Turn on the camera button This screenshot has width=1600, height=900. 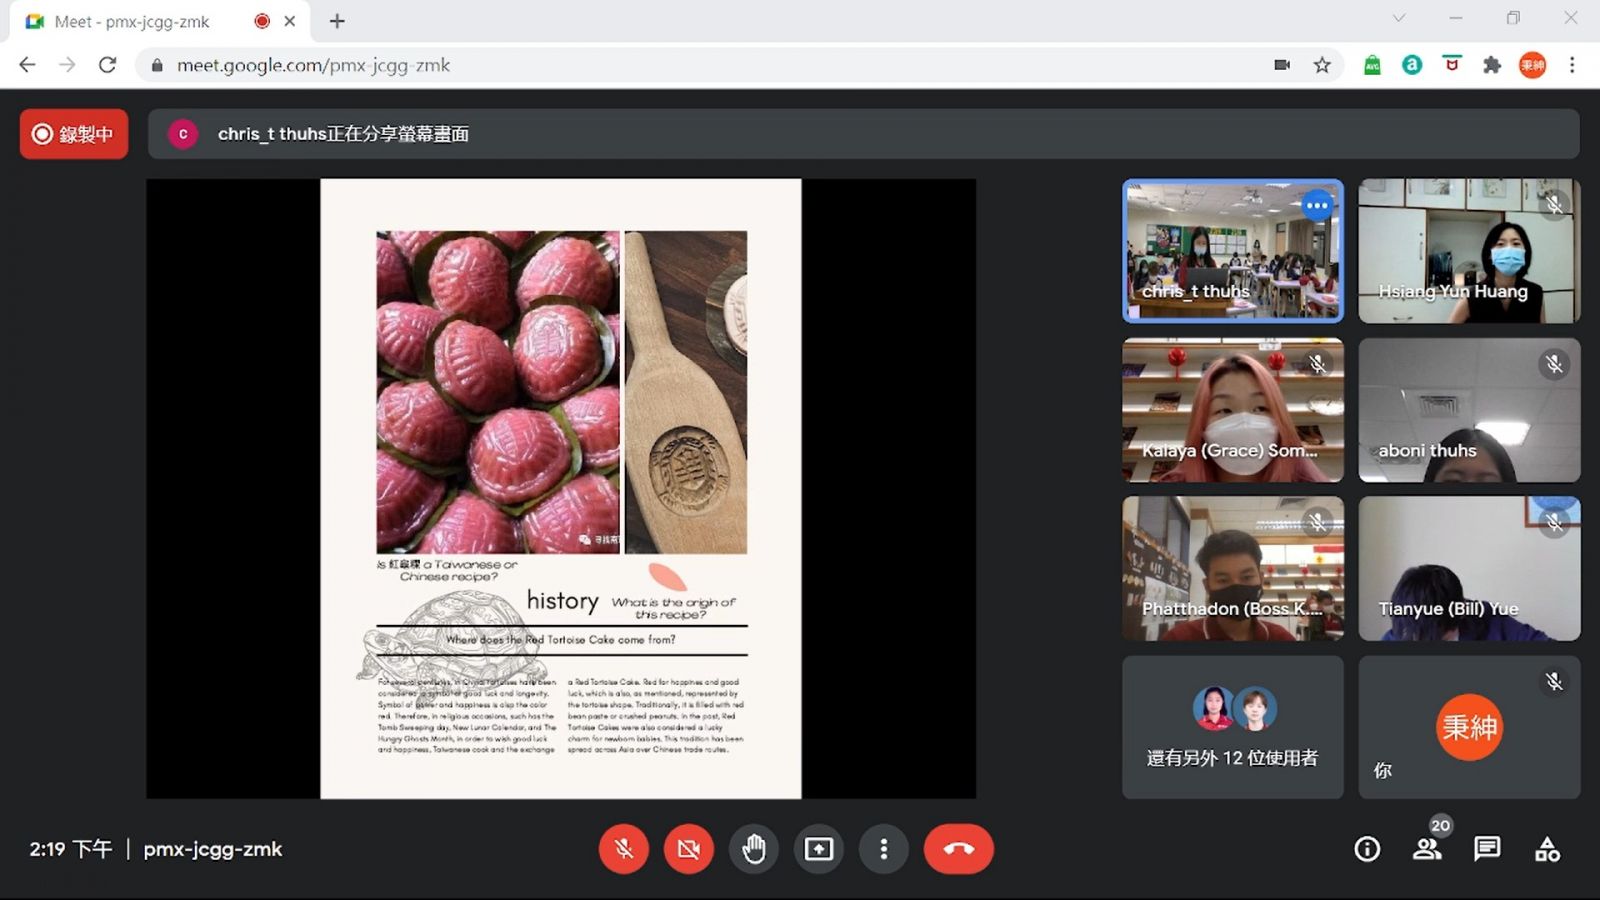click(x=688, y=849)
